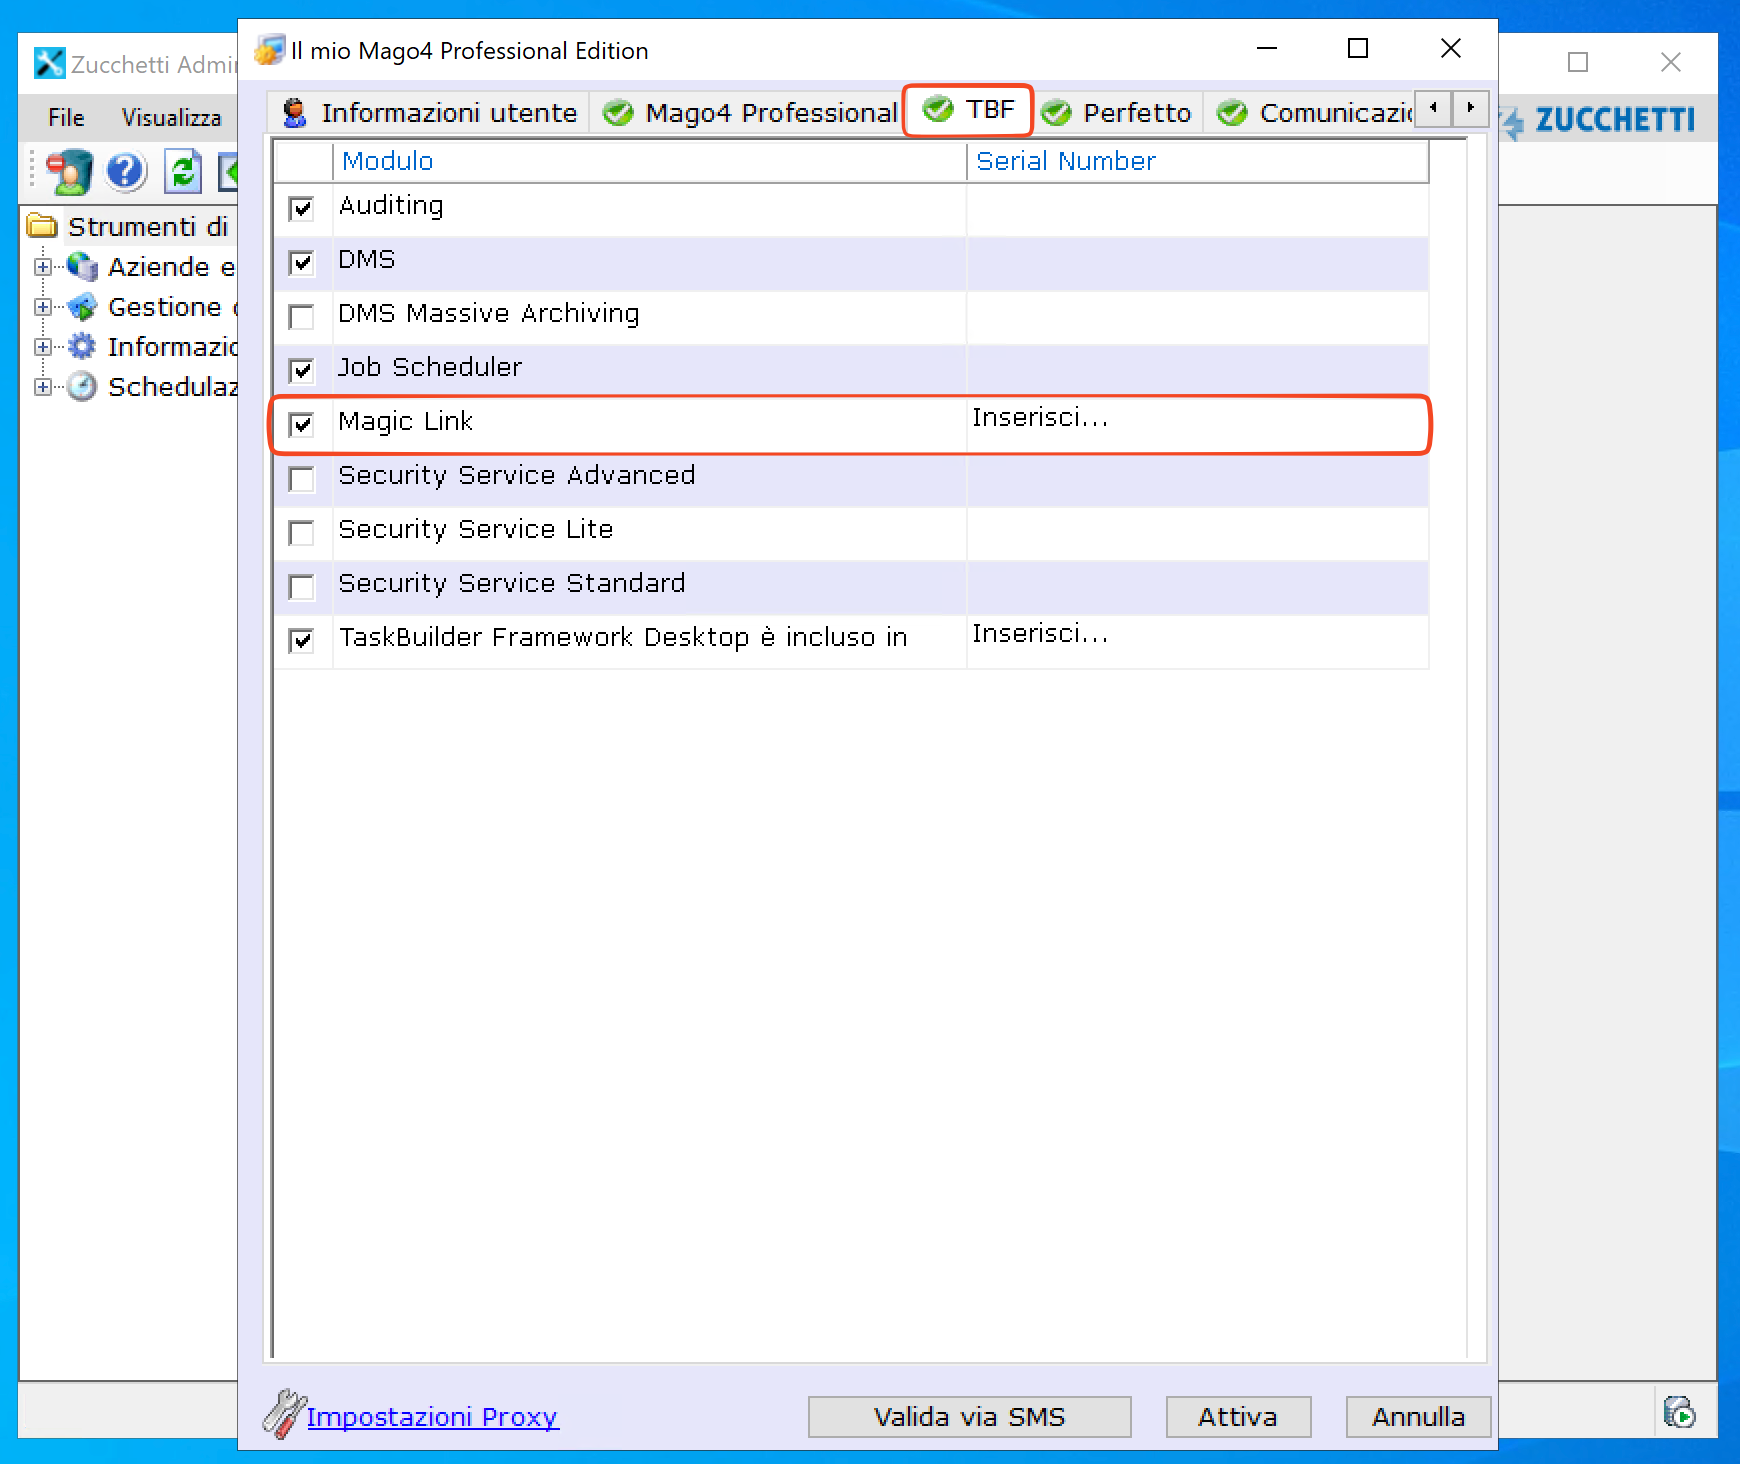
Task: Select the Job Scheduler row text
Action: pyautogui.click(x=430, y=368)
